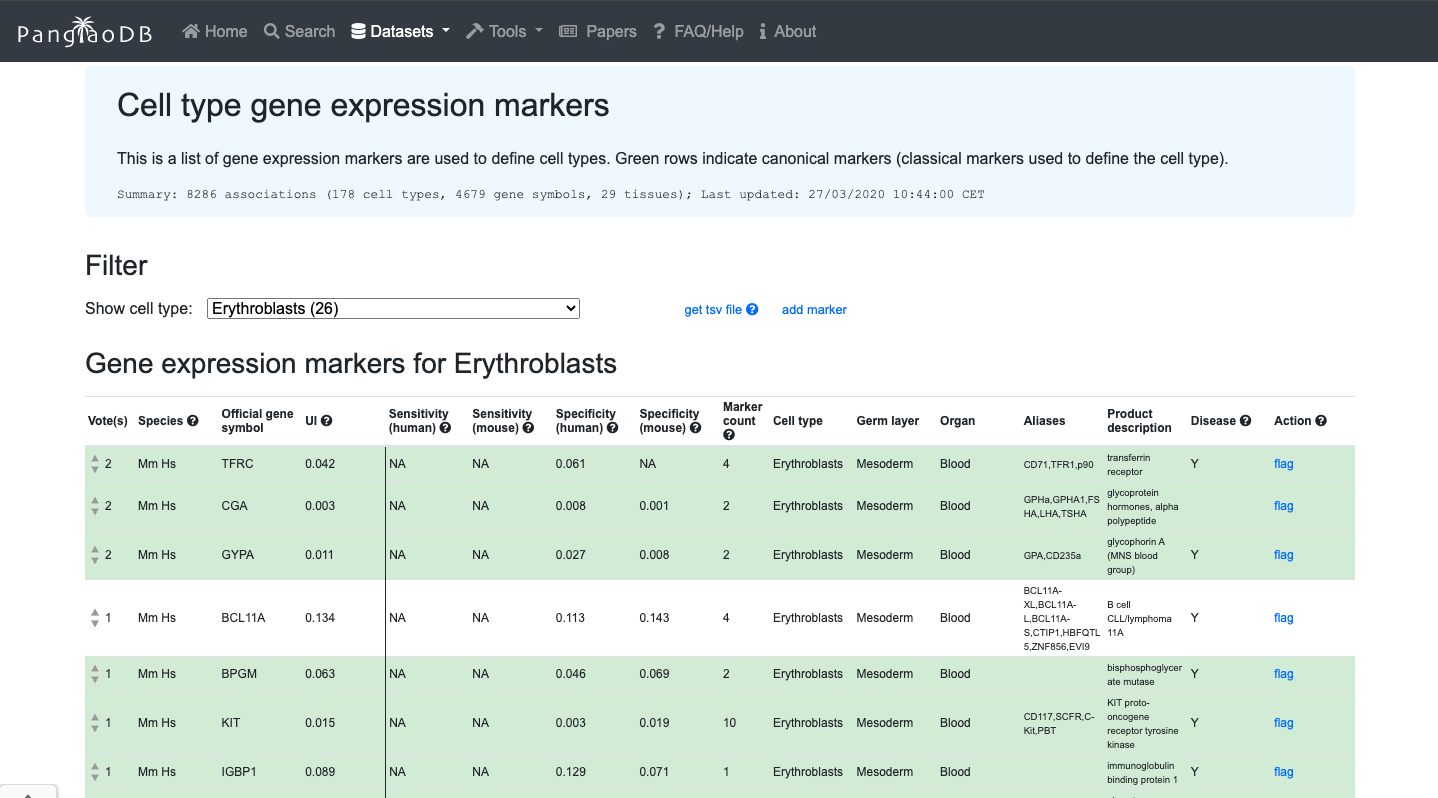Click help icon for Sensitivity (human)

445,428
